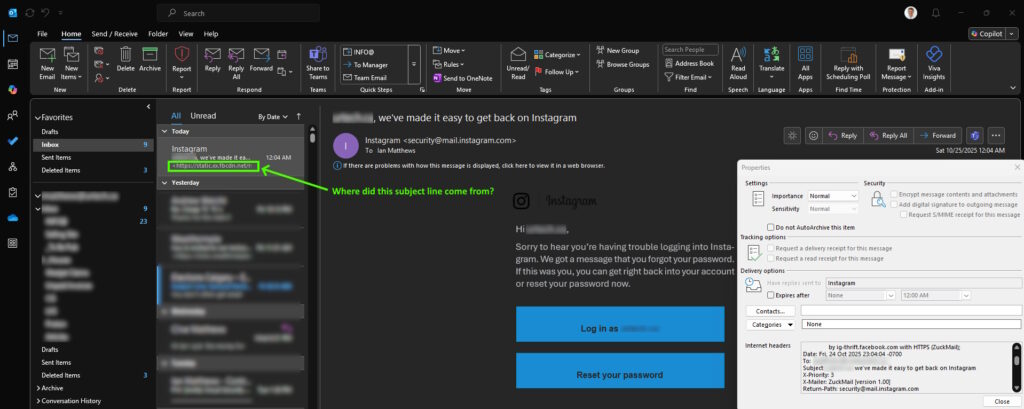Open the File menu

tap(42, 34)
